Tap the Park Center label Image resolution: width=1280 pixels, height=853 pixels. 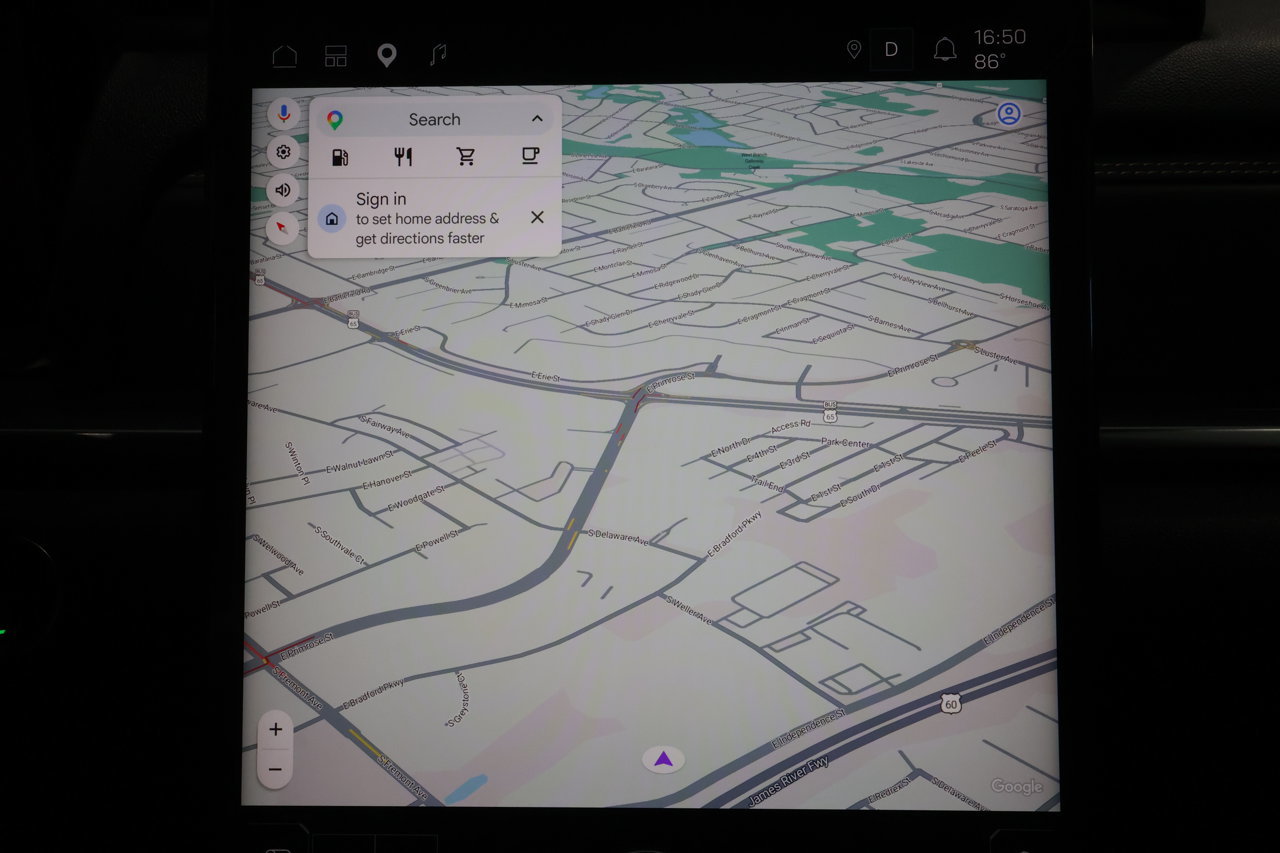845,442
